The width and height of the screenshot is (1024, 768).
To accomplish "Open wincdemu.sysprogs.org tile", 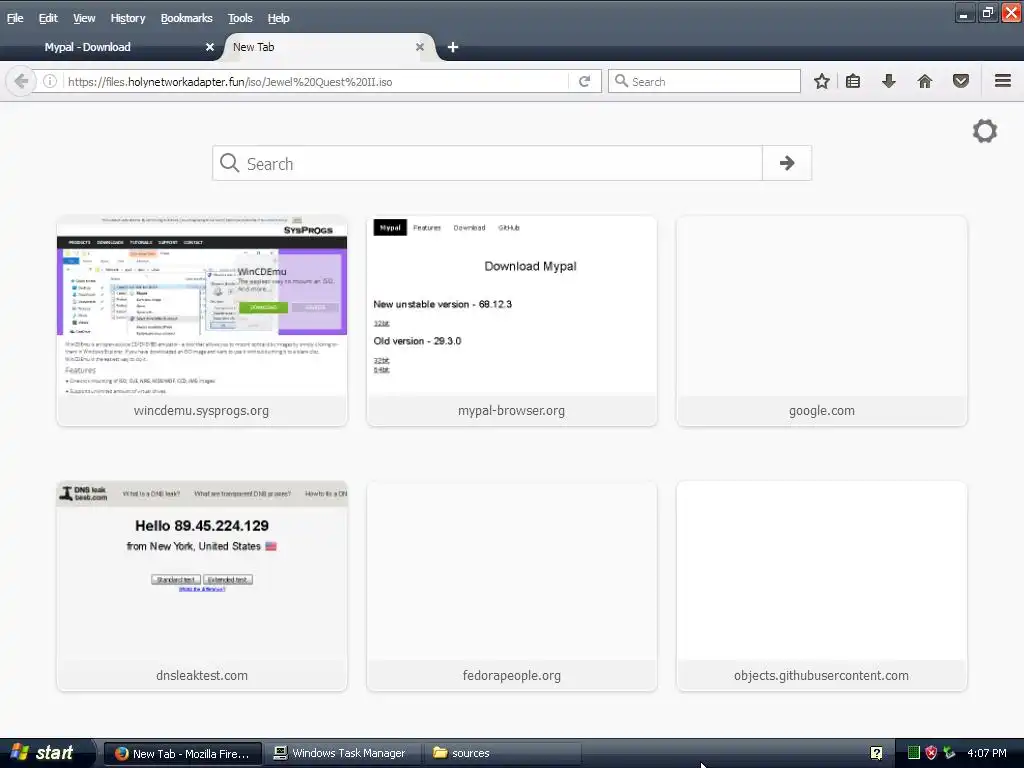I will pos(202,321).
